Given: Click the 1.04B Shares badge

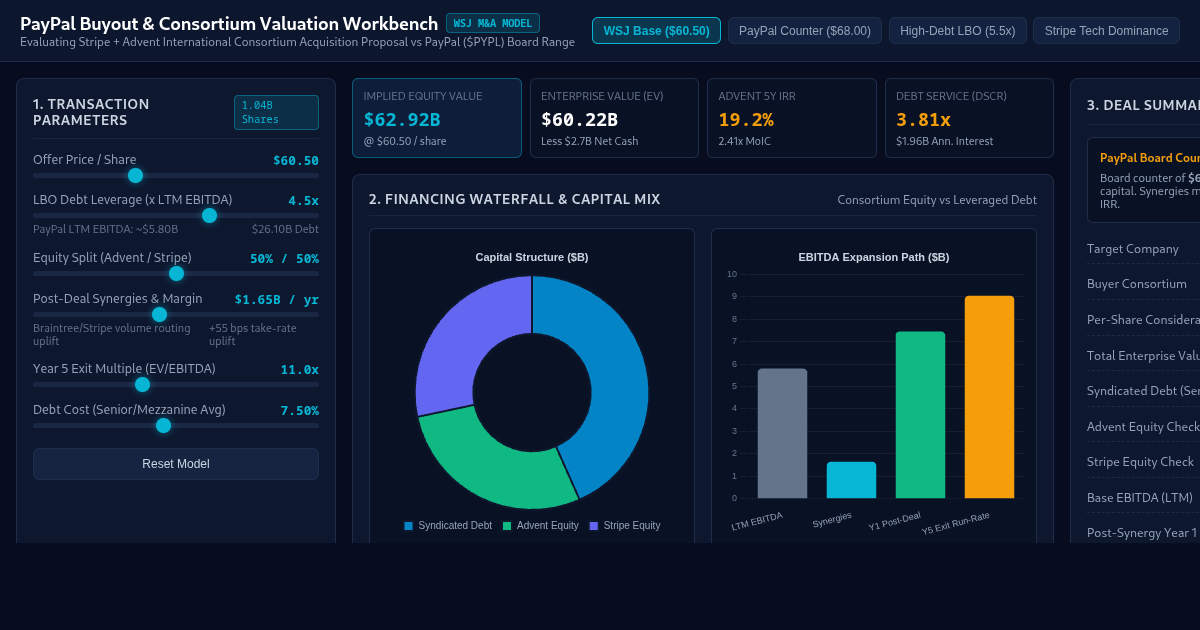Looking at the screenshot, I should point(276,112).
